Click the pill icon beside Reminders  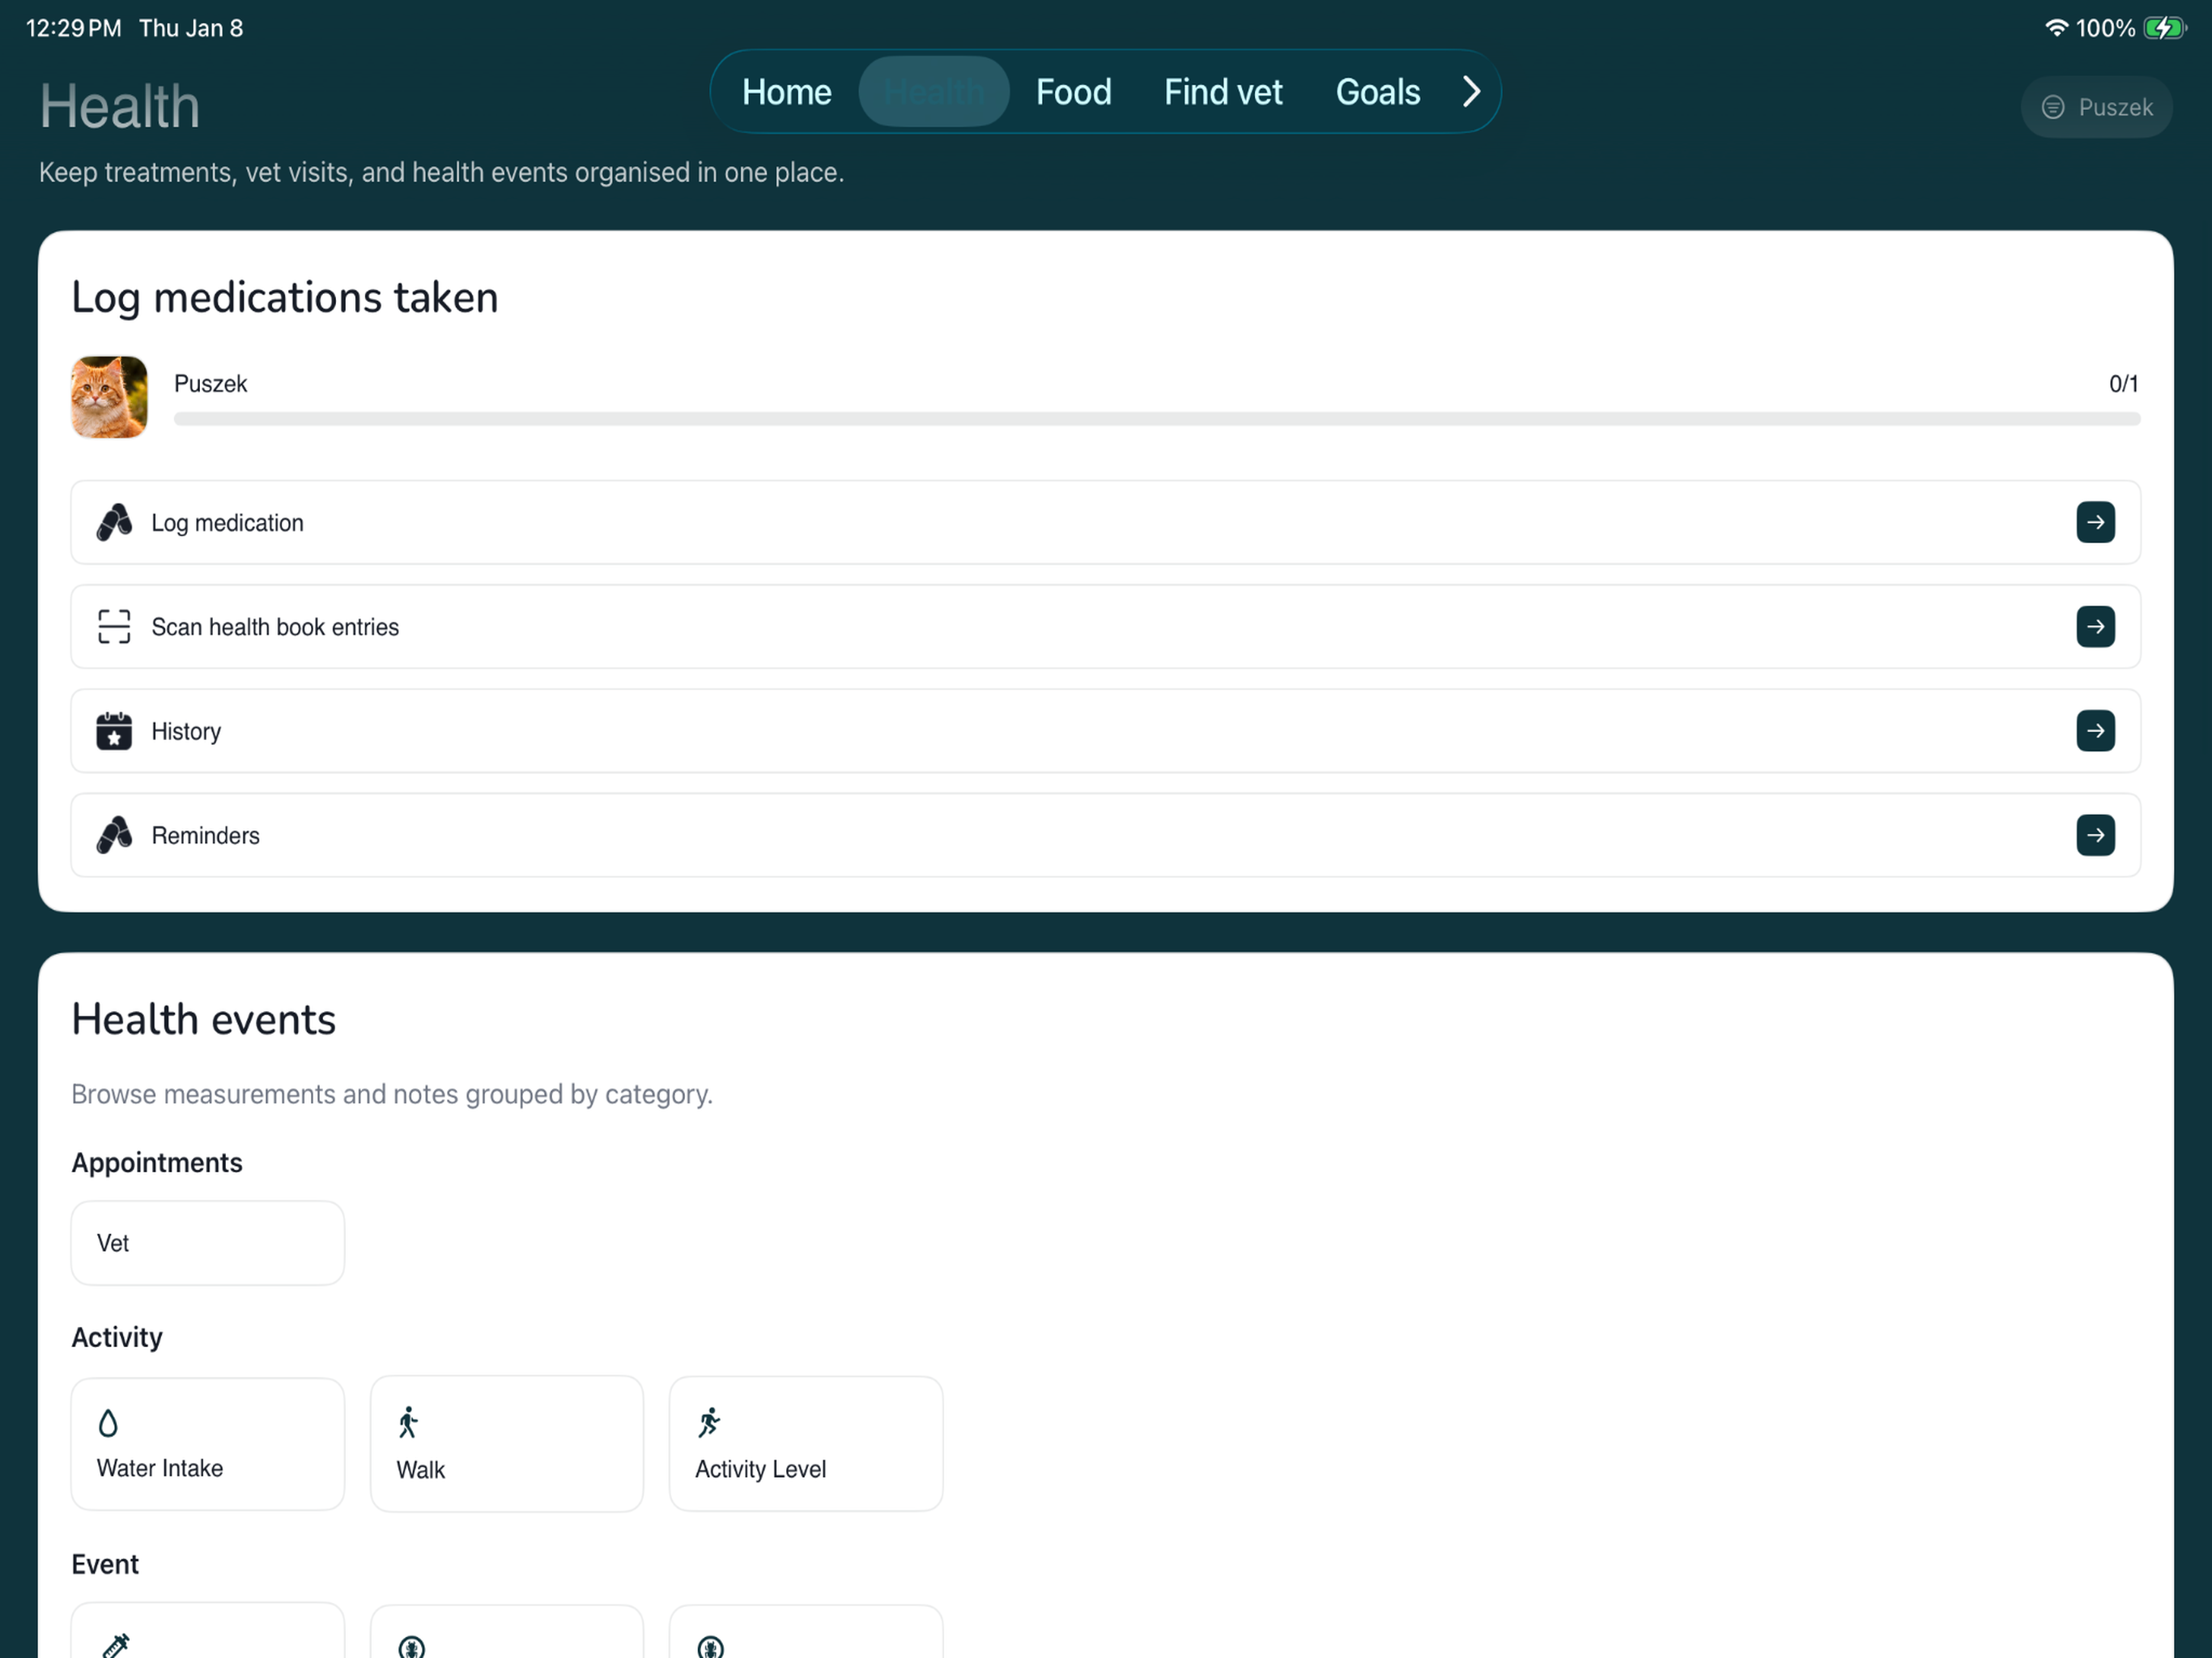(x=114, y=835)
